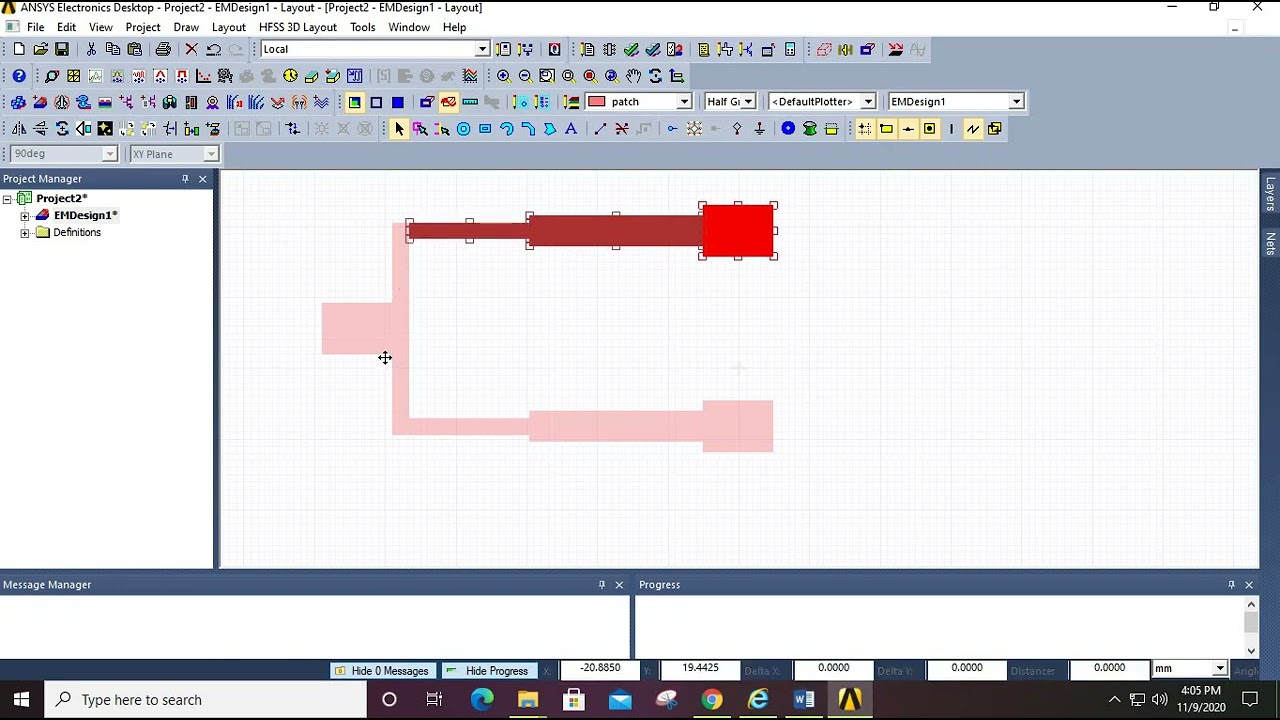
Task: Select the Draw Line tool
Action: click(x=600, y=129)
